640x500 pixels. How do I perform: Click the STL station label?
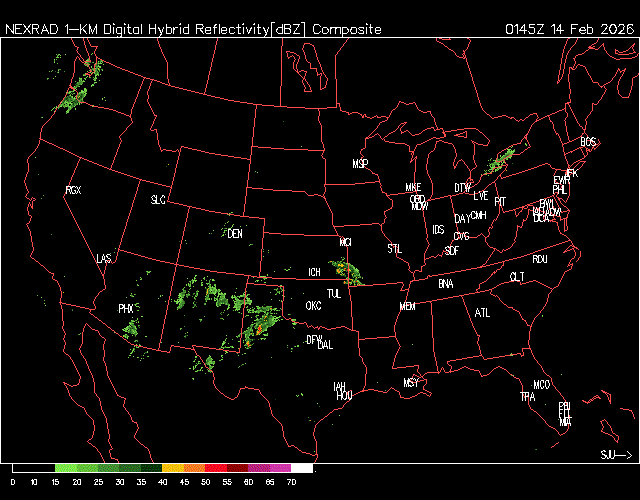coord(394,247)
